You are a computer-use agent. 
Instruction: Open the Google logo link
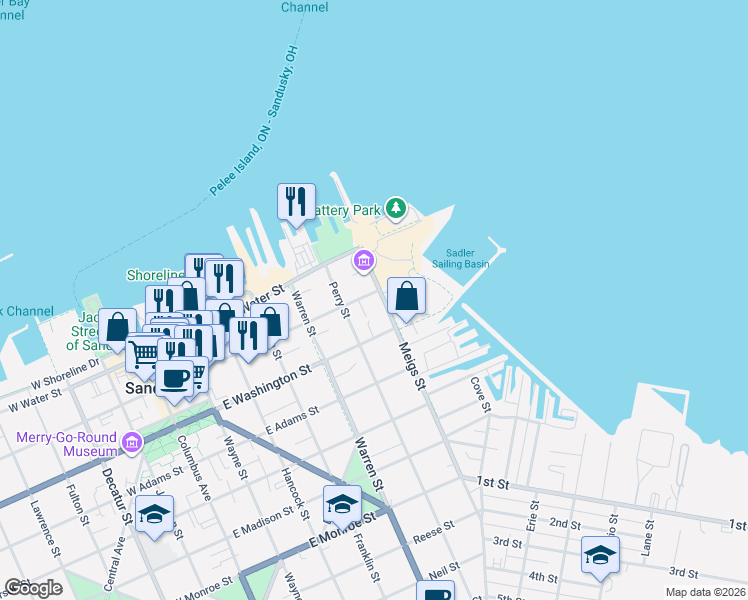(x=33, y=588)
